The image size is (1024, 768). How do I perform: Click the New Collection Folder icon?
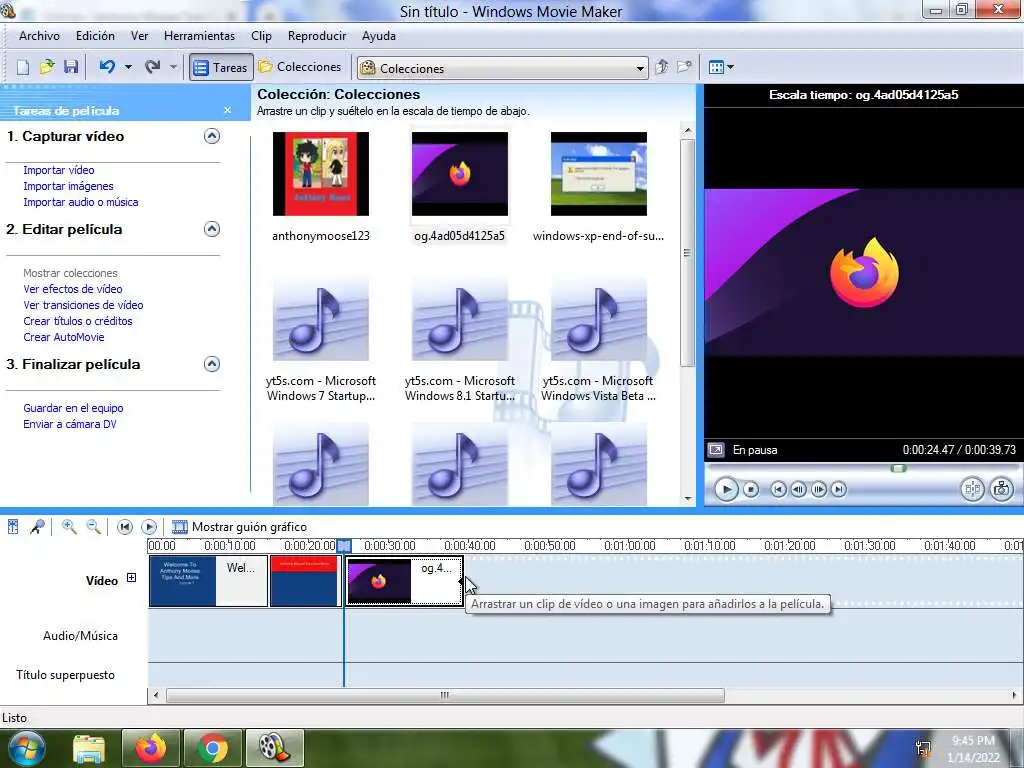tap(684, 67)
